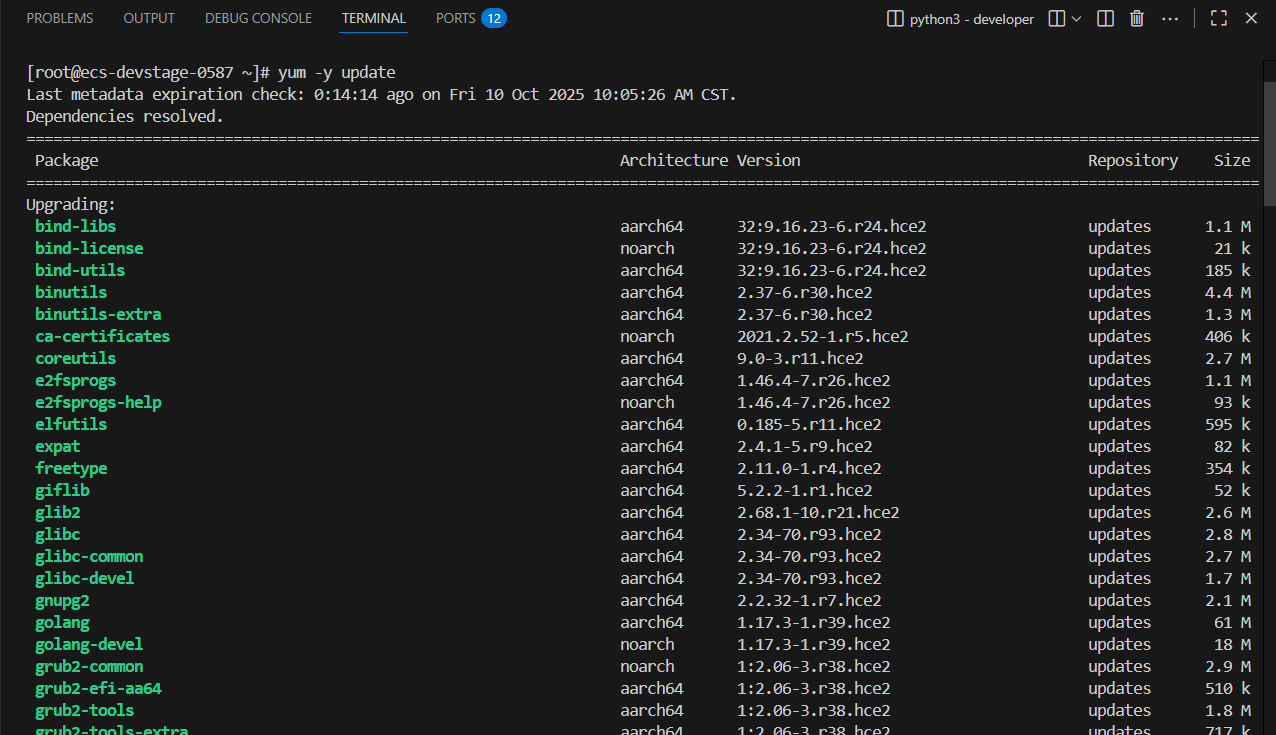Click the 'grub2-efi-aa64' package name
This screenshot has height=735, width=1276.
(98, 688)
